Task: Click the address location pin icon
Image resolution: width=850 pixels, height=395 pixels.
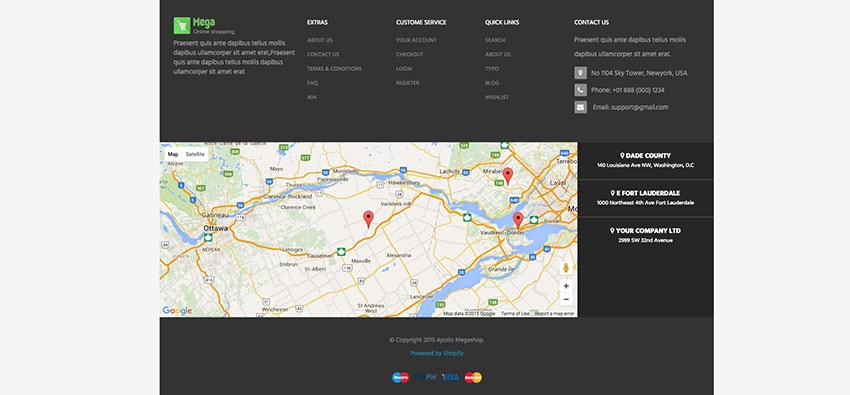Action: click(581, 73)
